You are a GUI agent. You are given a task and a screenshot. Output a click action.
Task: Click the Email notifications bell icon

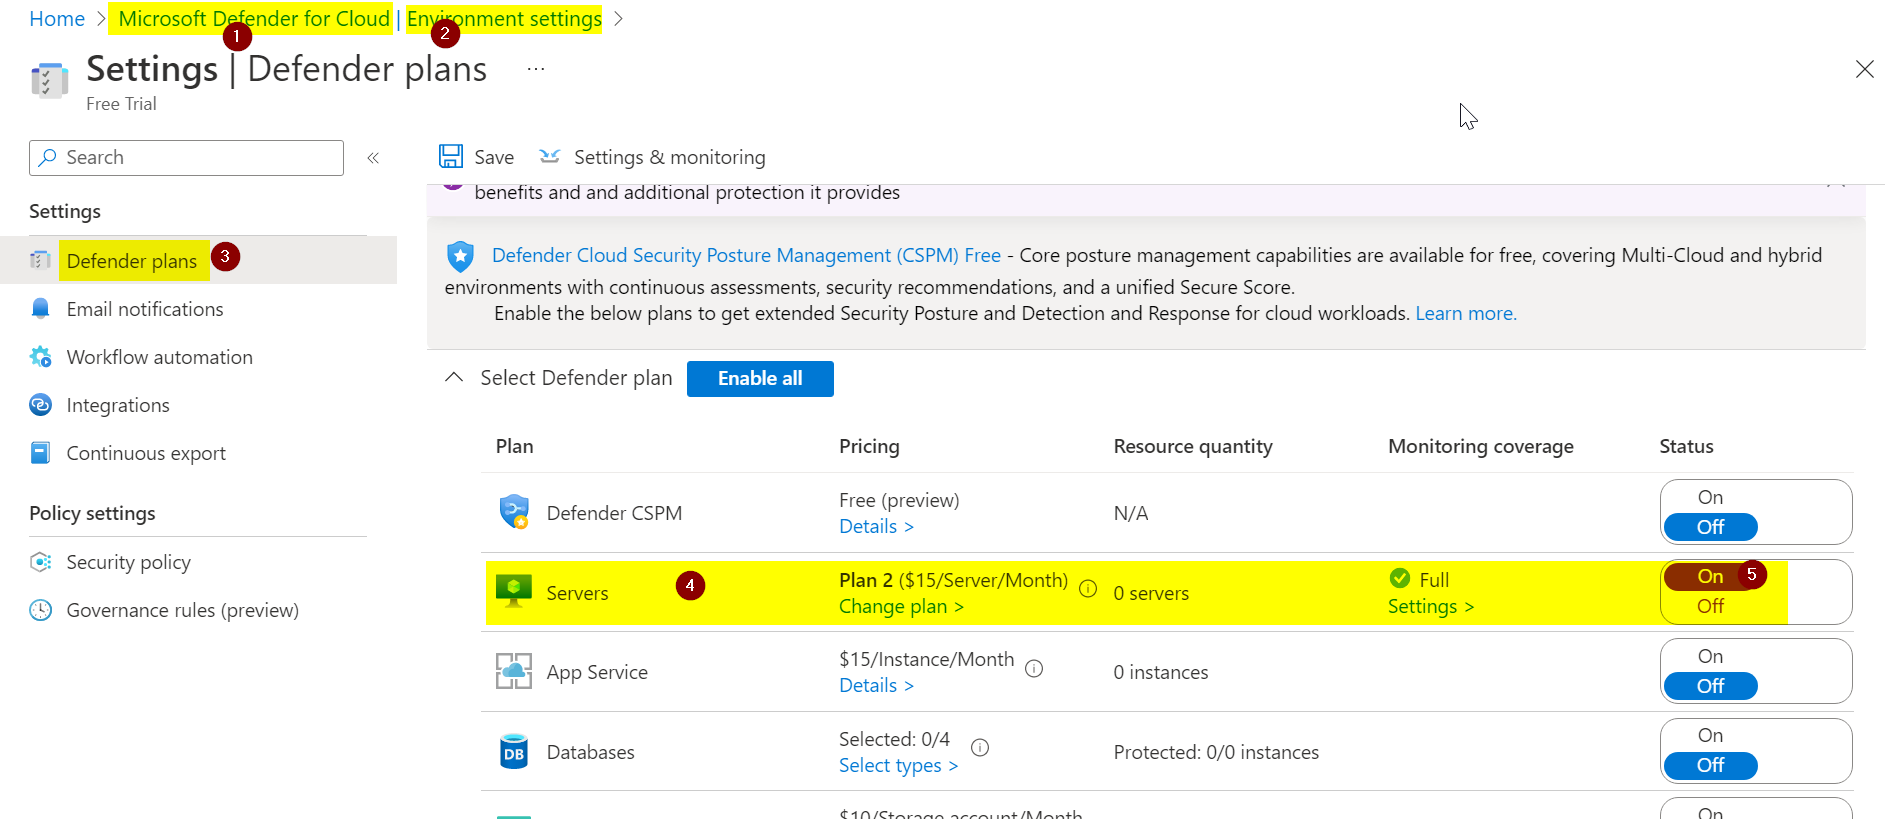(x=40, y=309)
